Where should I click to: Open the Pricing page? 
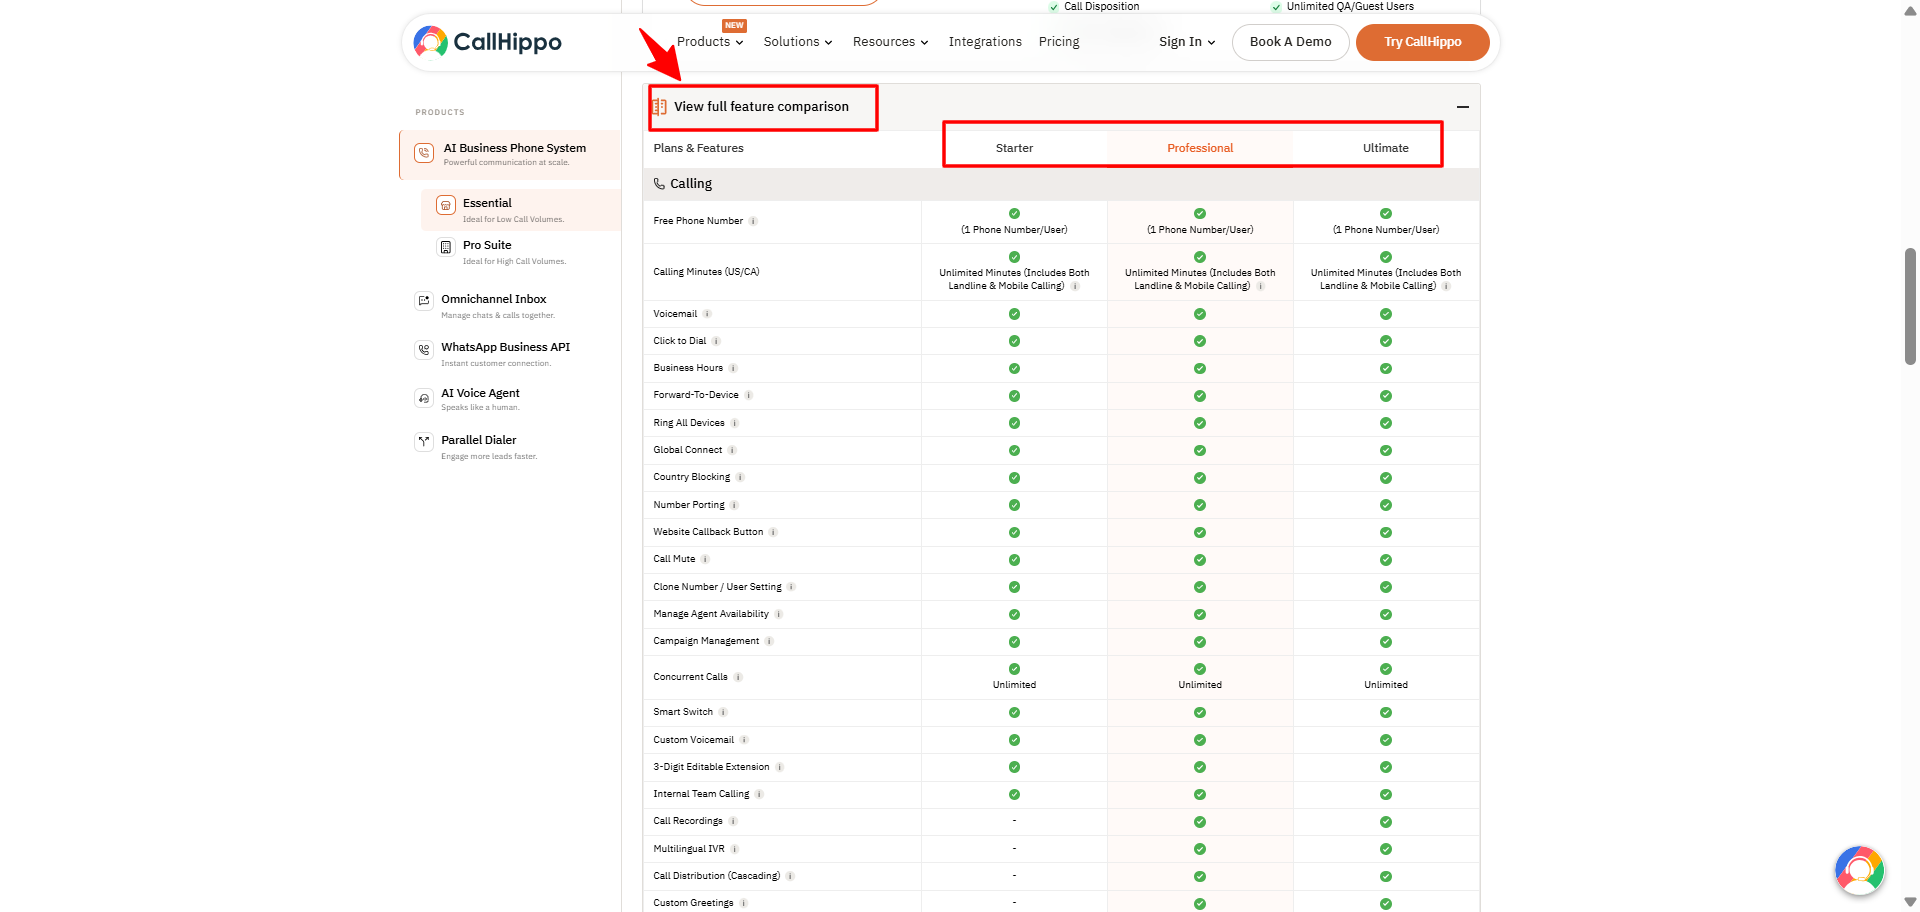point(1059,42)
